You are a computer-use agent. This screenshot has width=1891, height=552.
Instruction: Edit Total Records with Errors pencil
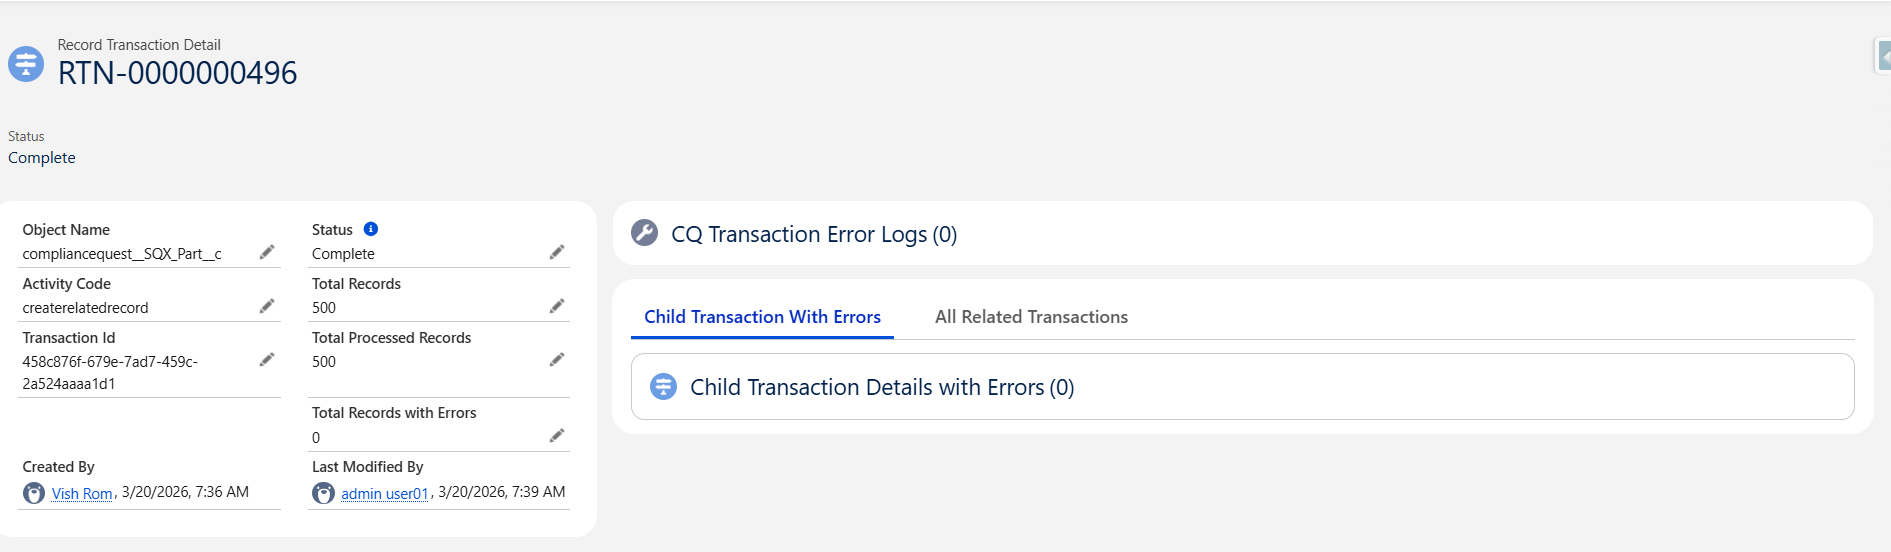point(557,436)
